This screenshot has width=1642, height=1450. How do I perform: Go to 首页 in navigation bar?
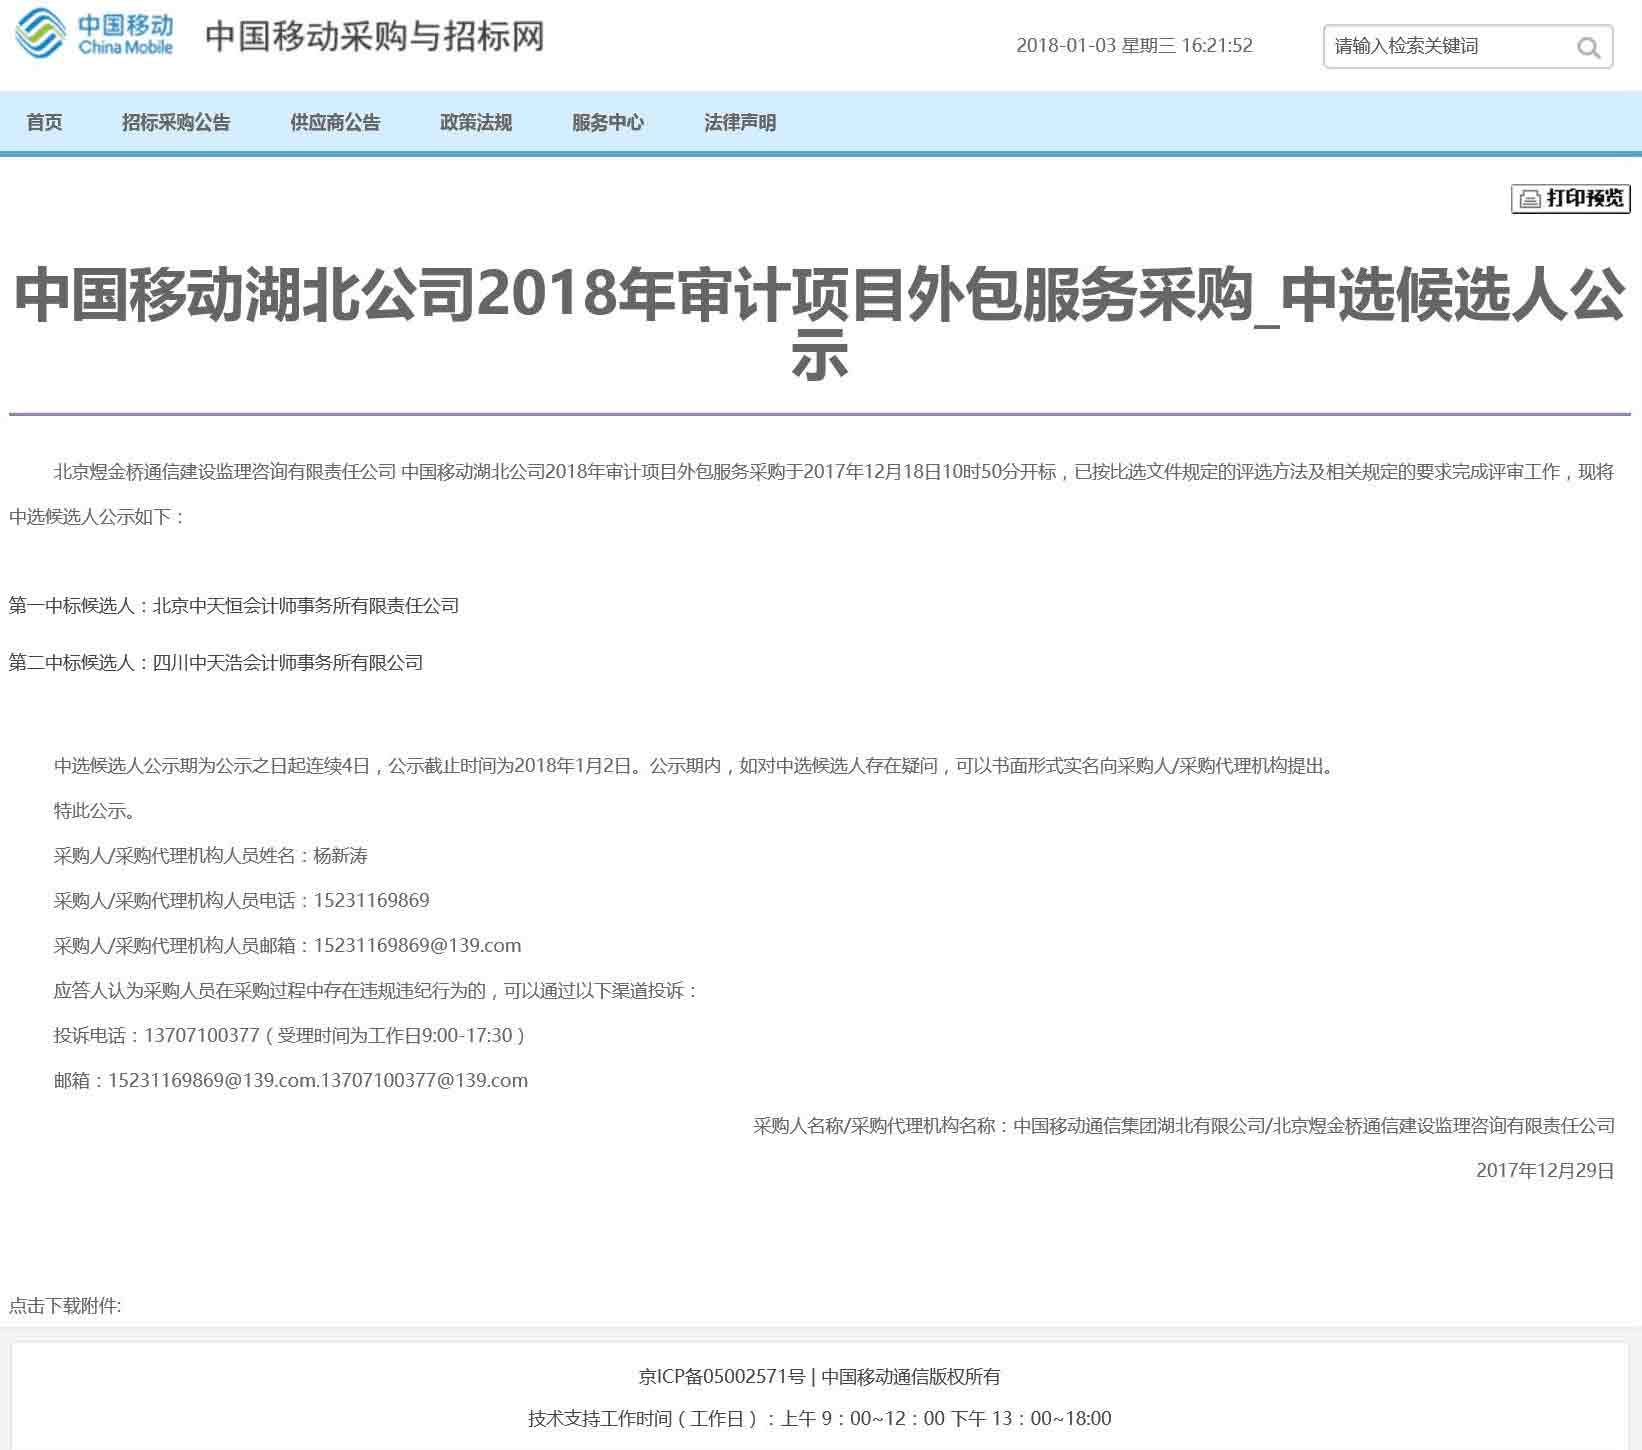click(44, 122)
